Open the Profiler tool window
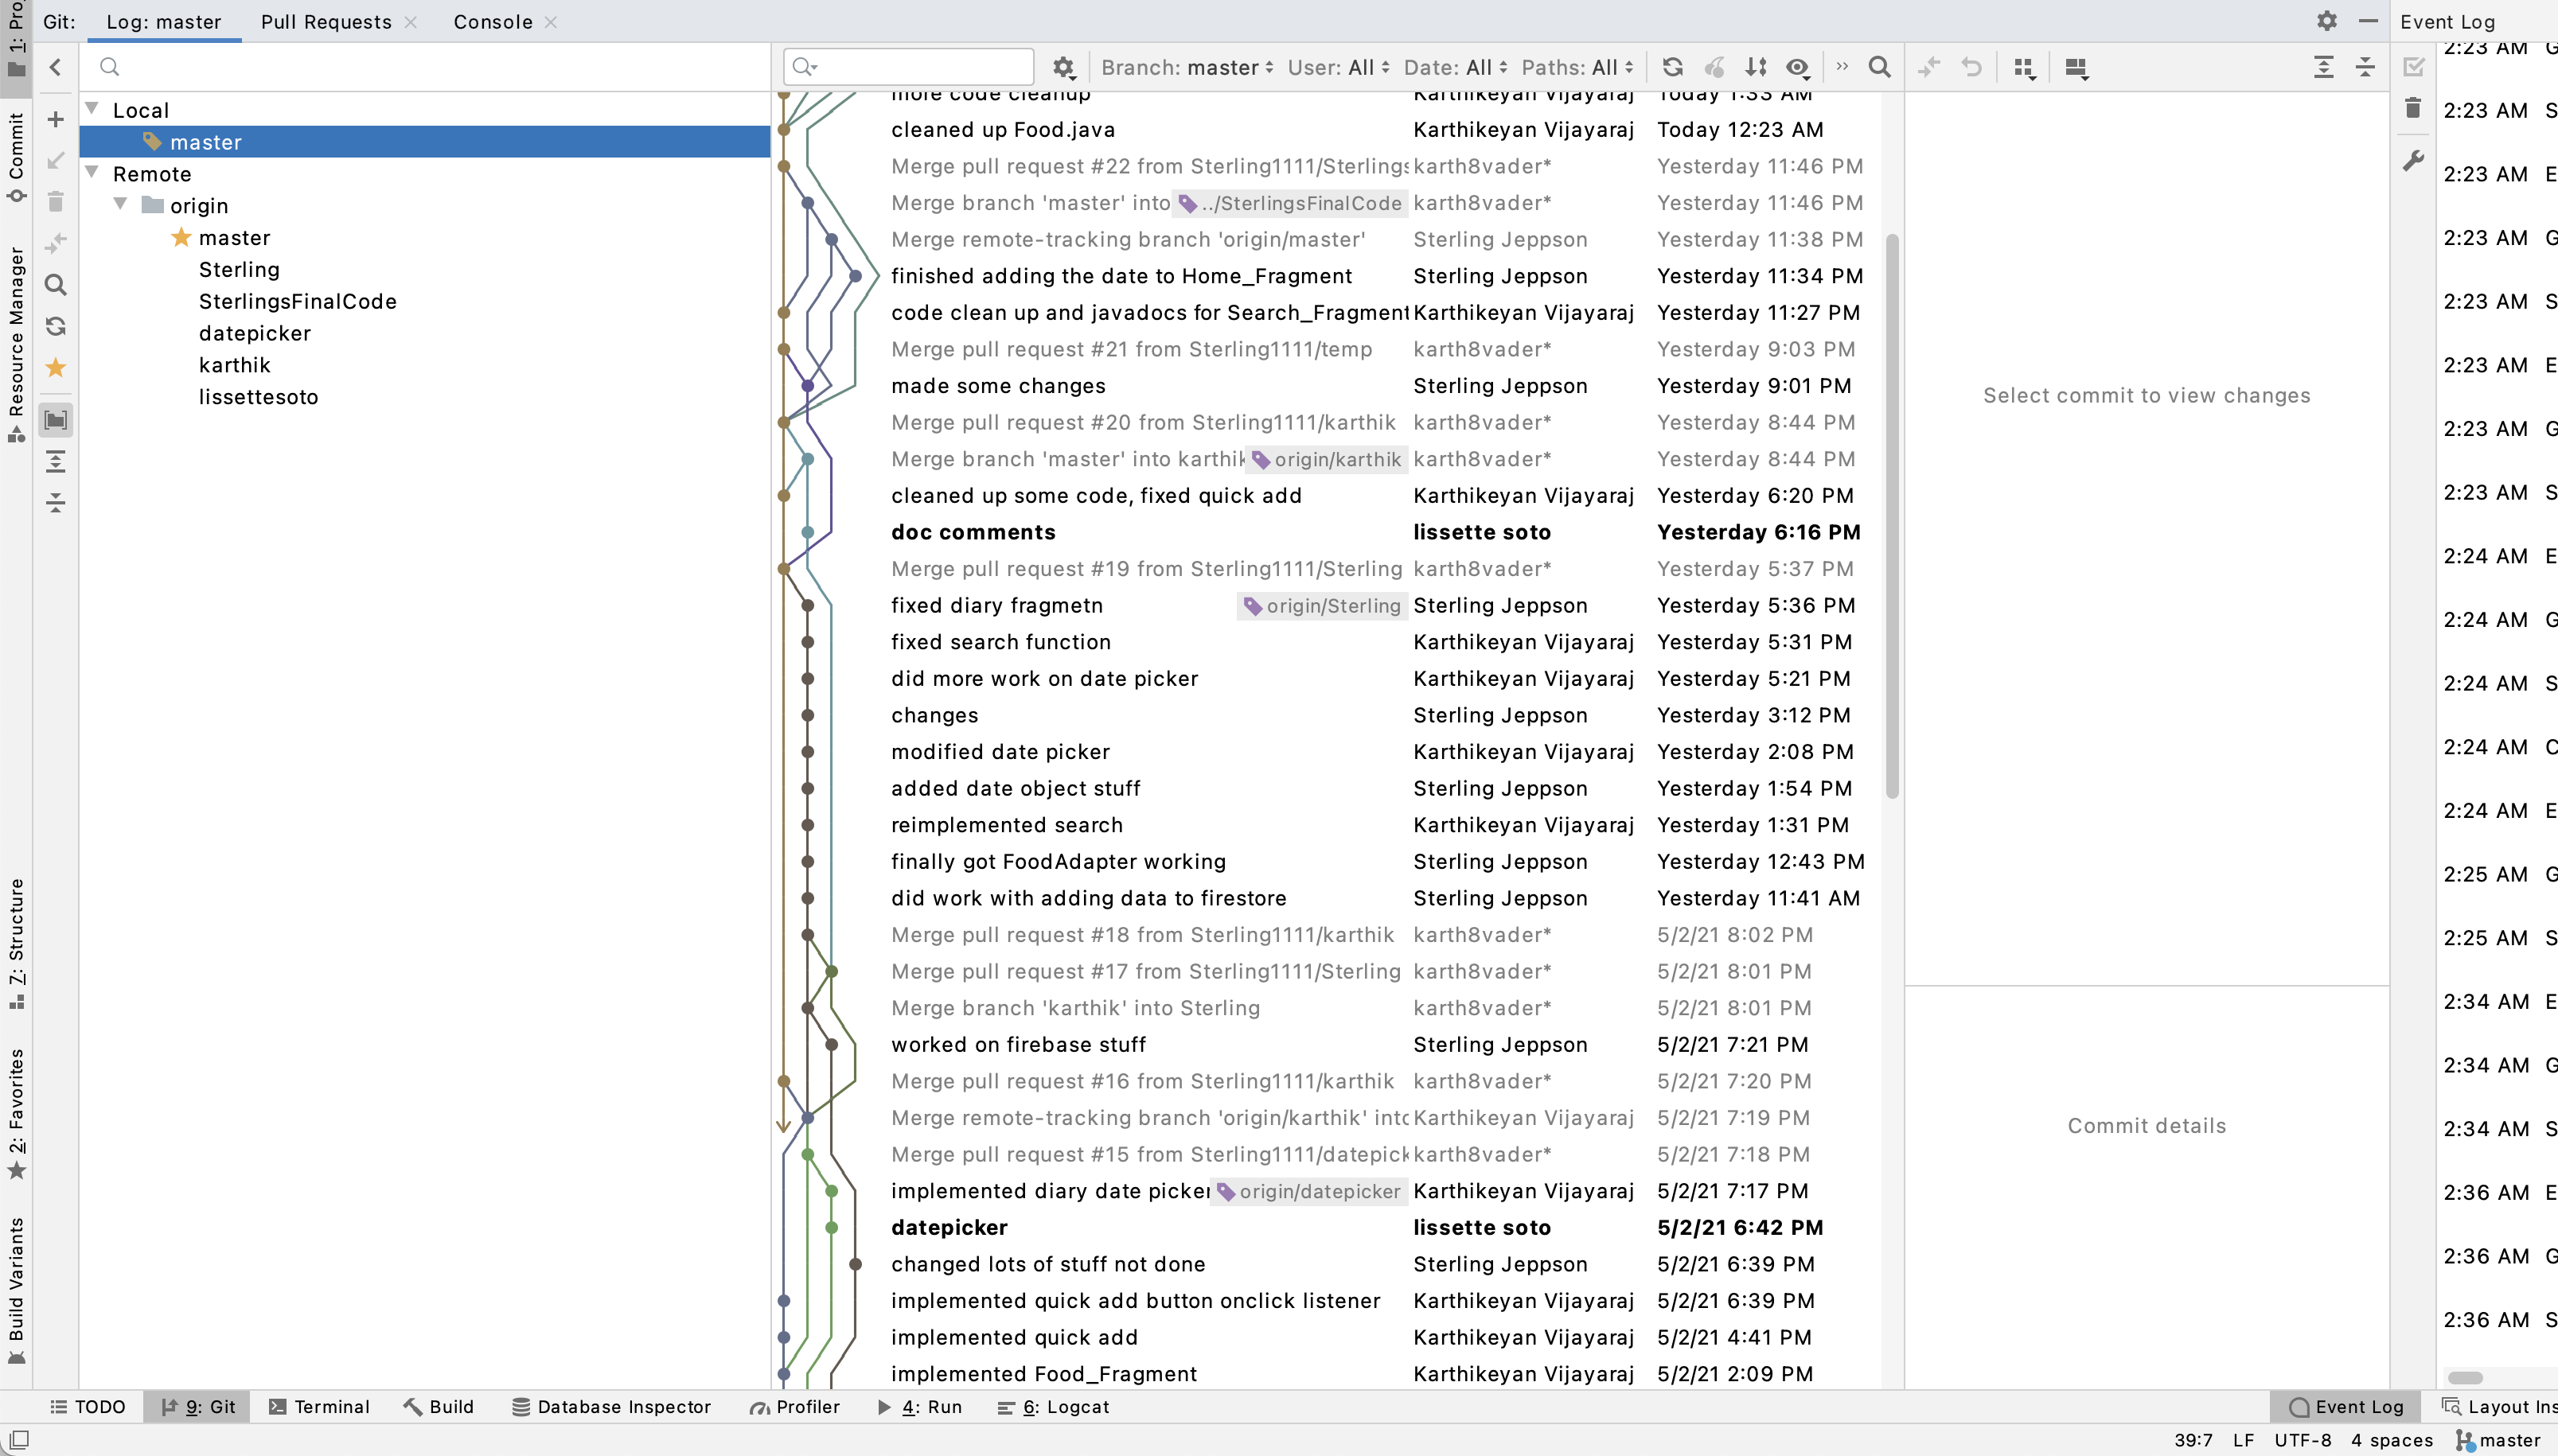2558x1456 pixels. [795, 1406]
